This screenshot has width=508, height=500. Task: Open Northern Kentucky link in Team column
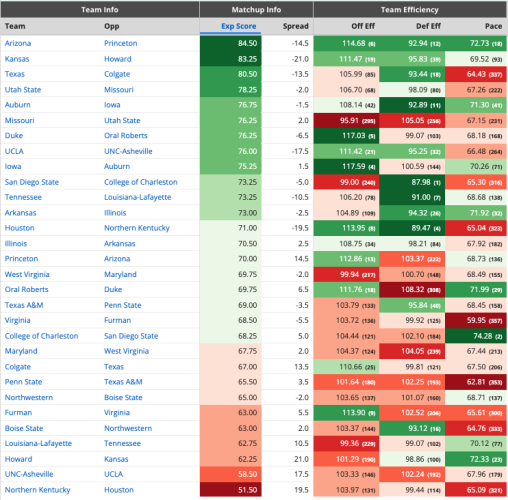pos(37,490)
